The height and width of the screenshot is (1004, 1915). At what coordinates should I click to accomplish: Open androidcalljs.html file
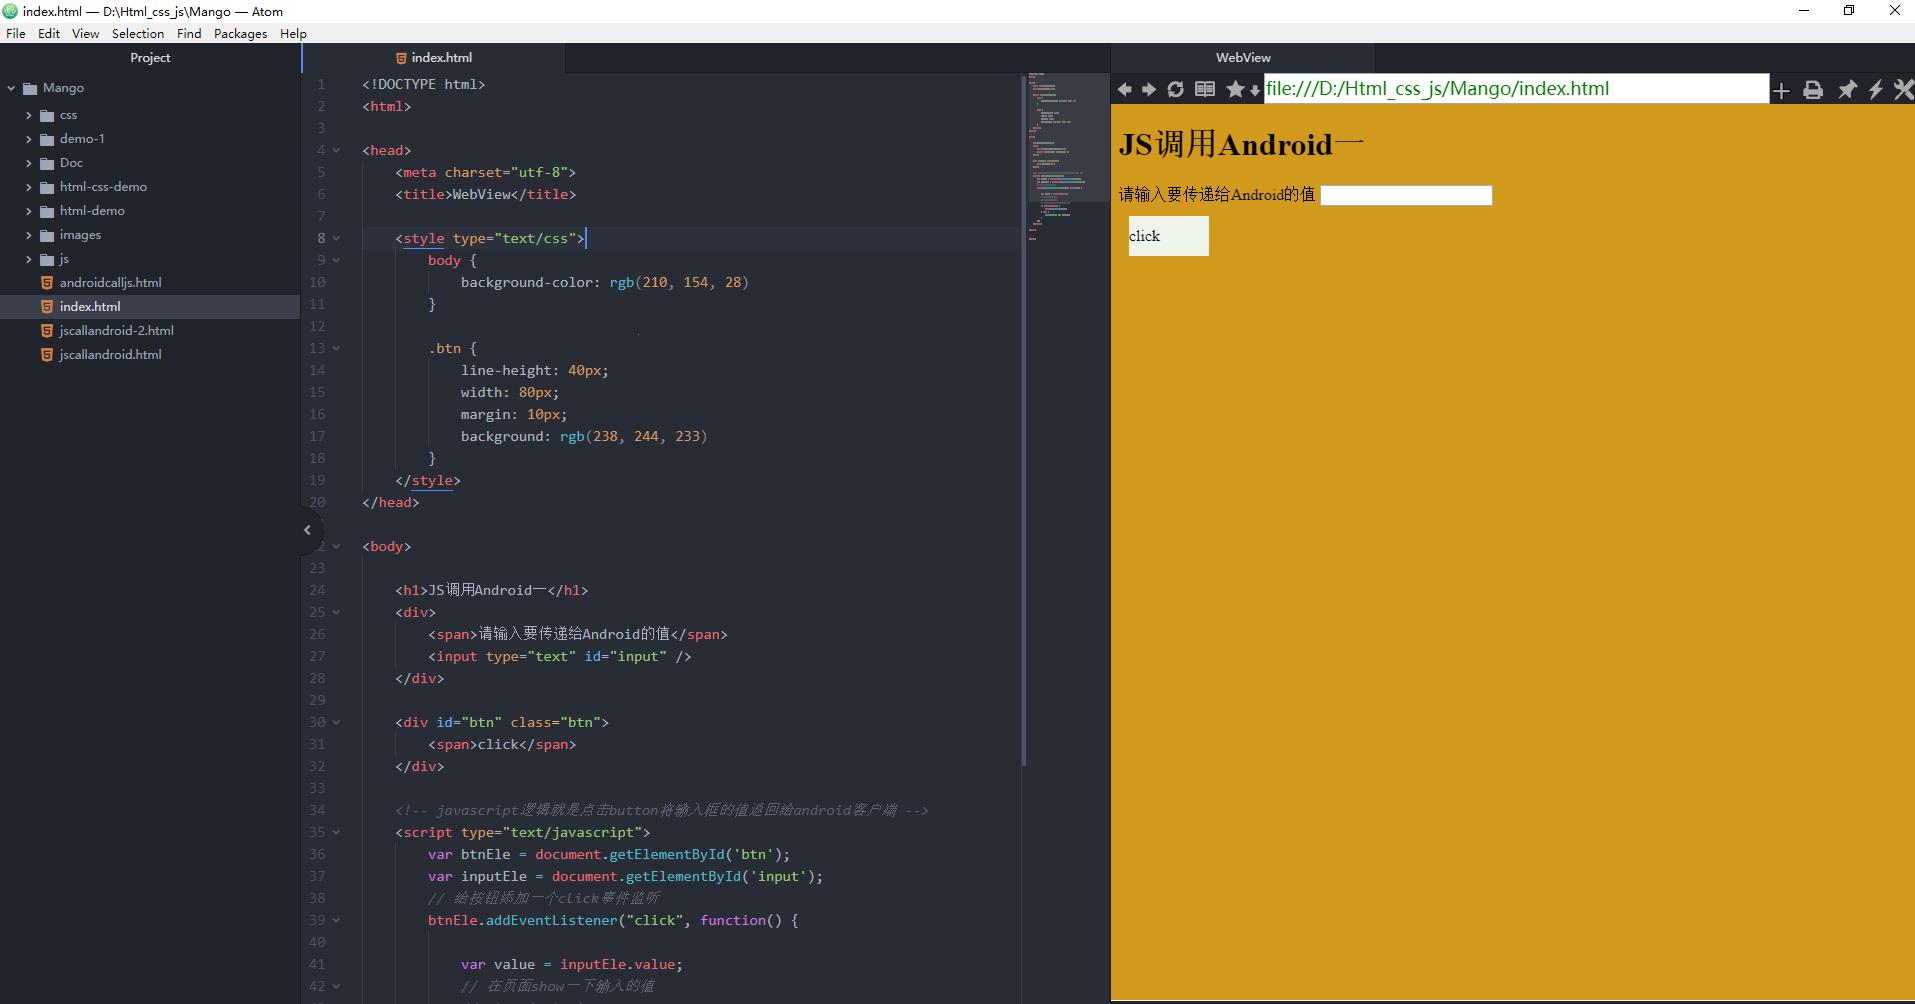110,283
